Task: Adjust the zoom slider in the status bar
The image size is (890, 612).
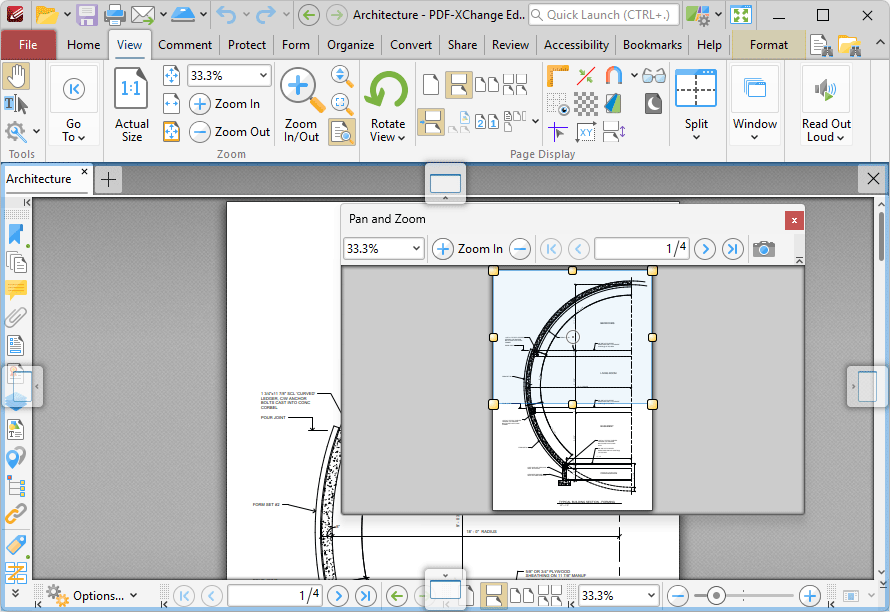Action: click(x=717, y=595)
